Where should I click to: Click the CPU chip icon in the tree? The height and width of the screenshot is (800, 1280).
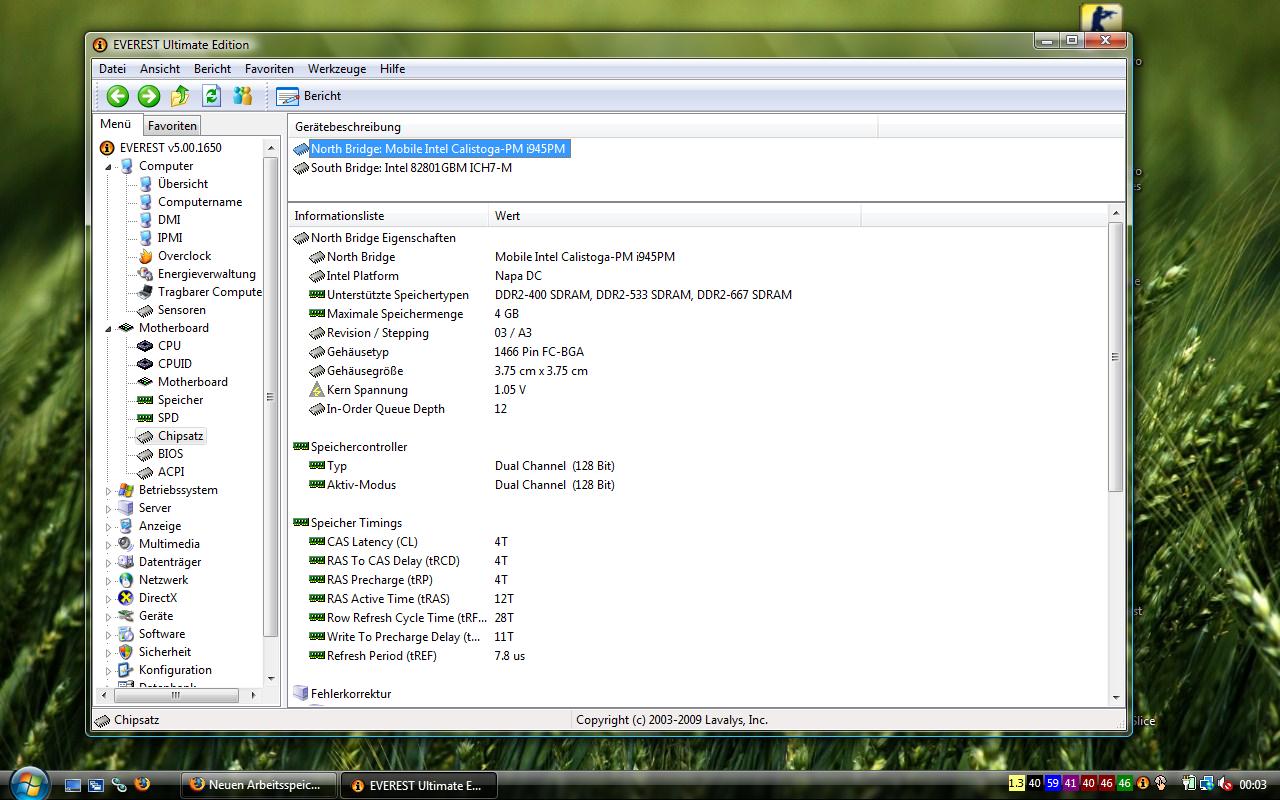[145, 346]
